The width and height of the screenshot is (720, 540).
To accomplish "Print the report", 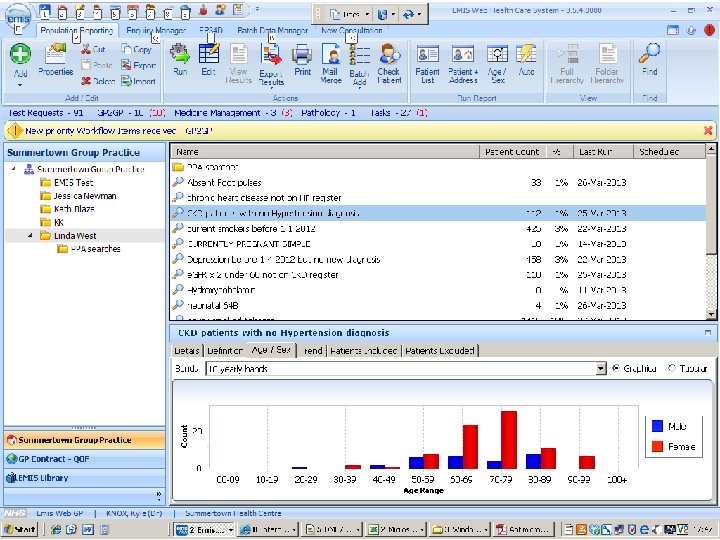I will click(302, 60).
